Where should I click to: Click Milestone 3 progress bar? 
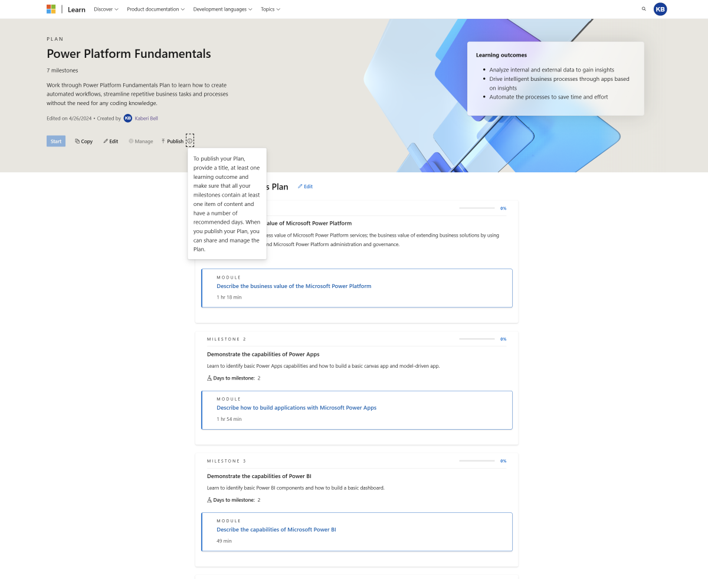pos(477,461)
